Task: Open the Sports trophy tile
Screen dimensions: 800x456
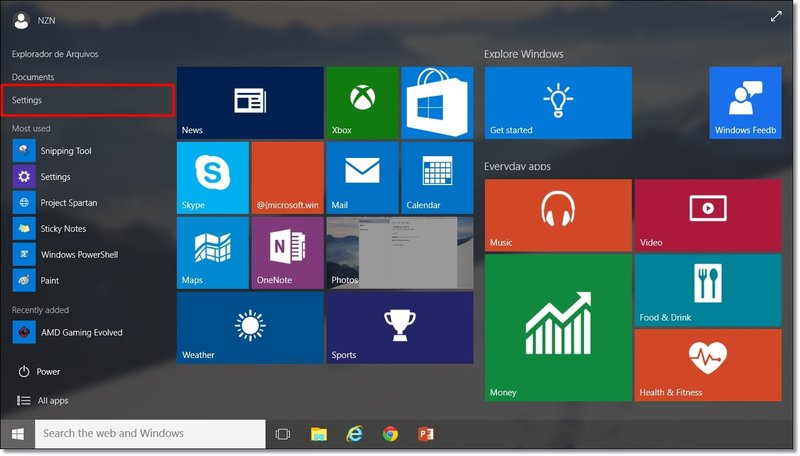Action: [x=400, y=327]
